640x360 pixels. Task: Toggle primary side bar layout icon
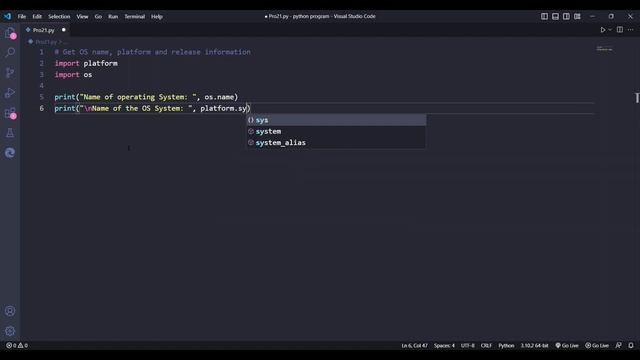click(x=544, y=16)
